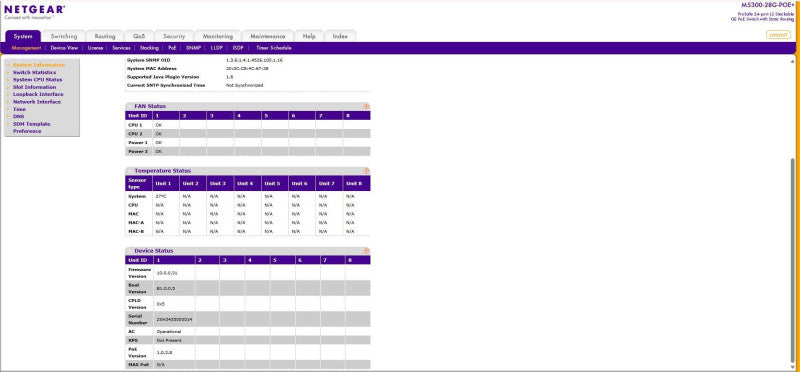Click the Firmware Version row label
The height and width of the screenshot is (372, 800).
pyautogui.click(x=139, y=272)
